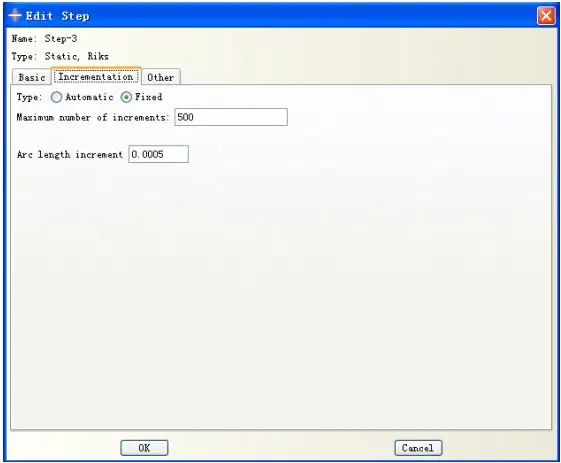
Task: Click the 'Step-3' name text
Action: 60,38
